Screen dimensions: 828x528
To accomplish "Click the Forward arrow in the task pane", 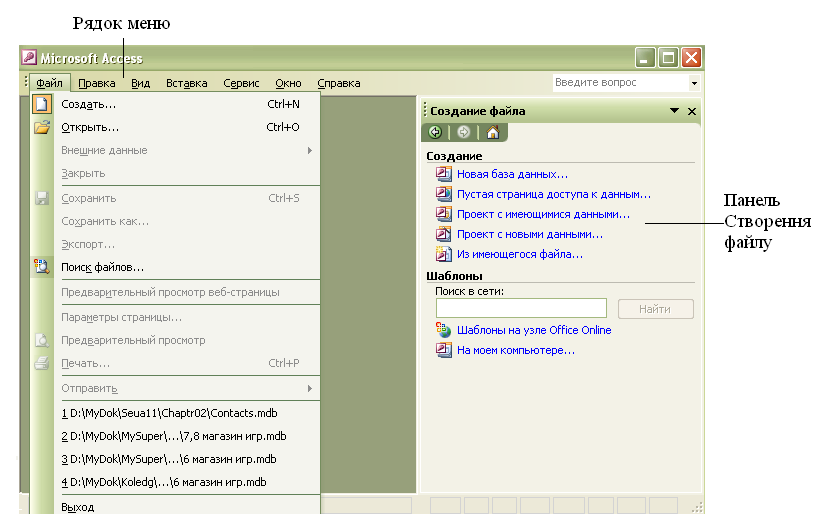I will tap(464, 132).
